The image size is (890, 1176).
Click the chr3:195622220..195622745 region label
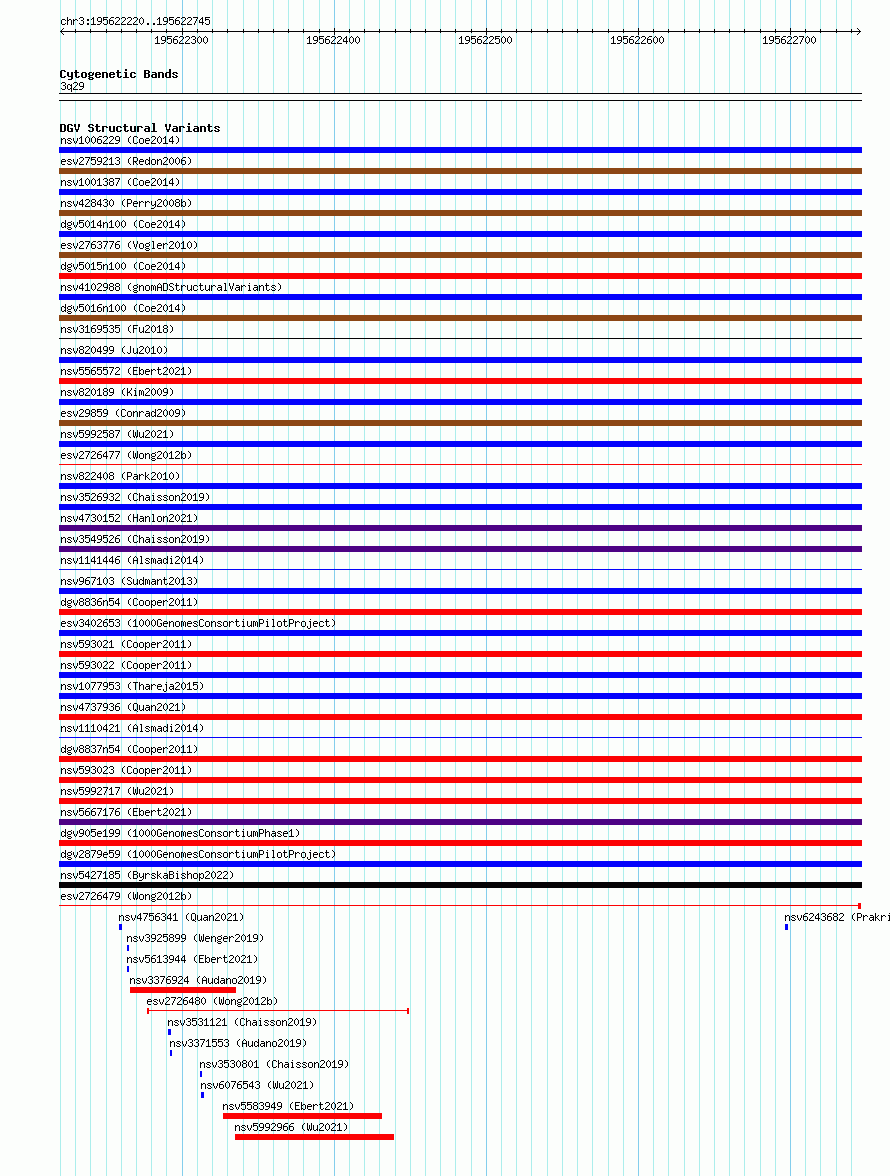135,21
